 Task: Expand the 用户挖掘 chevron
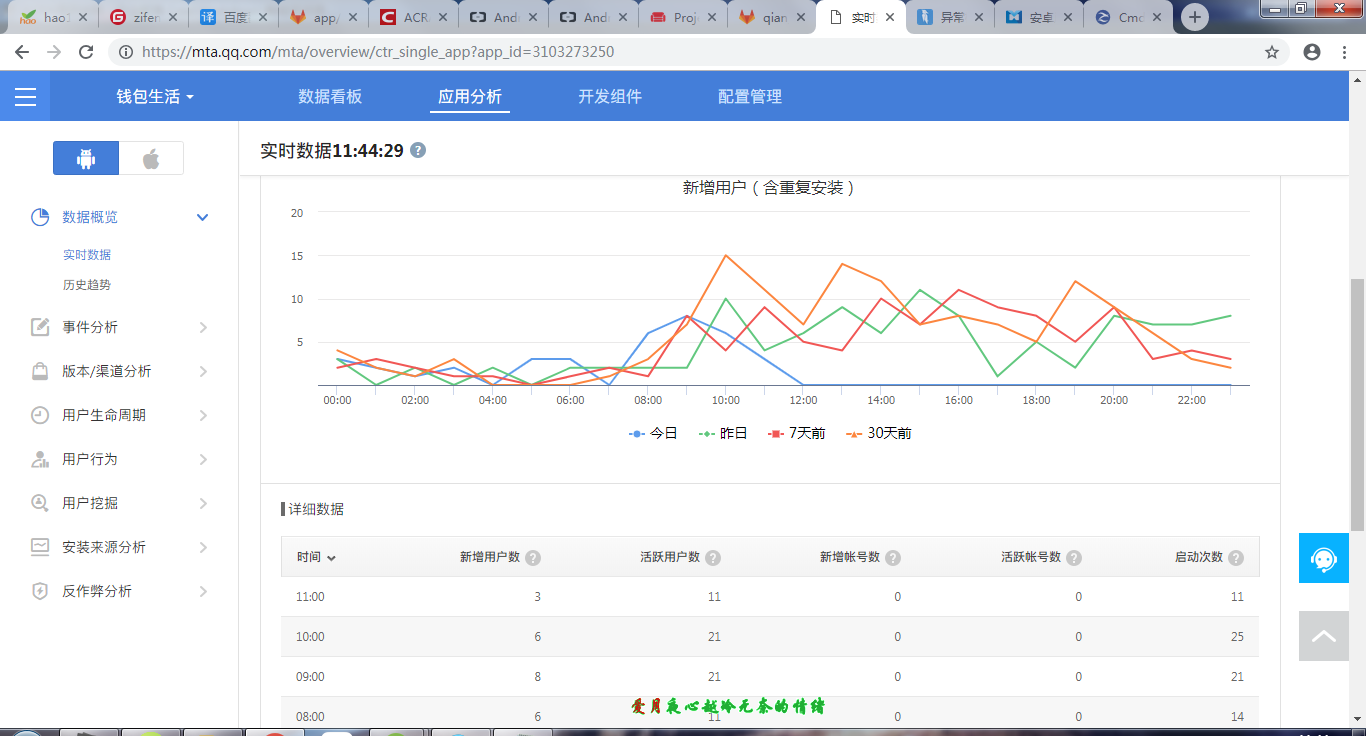[x=203, y=503]
